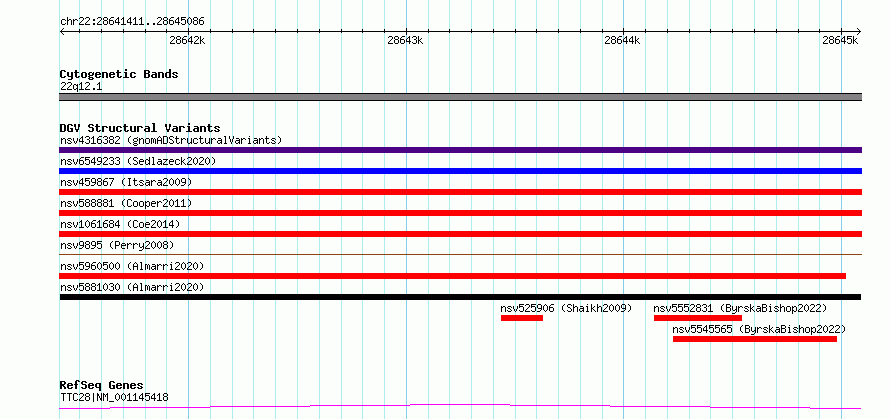Click the chr22:28641411..28645086 coordinate label
The image size is (890, 419).
pos(132,22)
